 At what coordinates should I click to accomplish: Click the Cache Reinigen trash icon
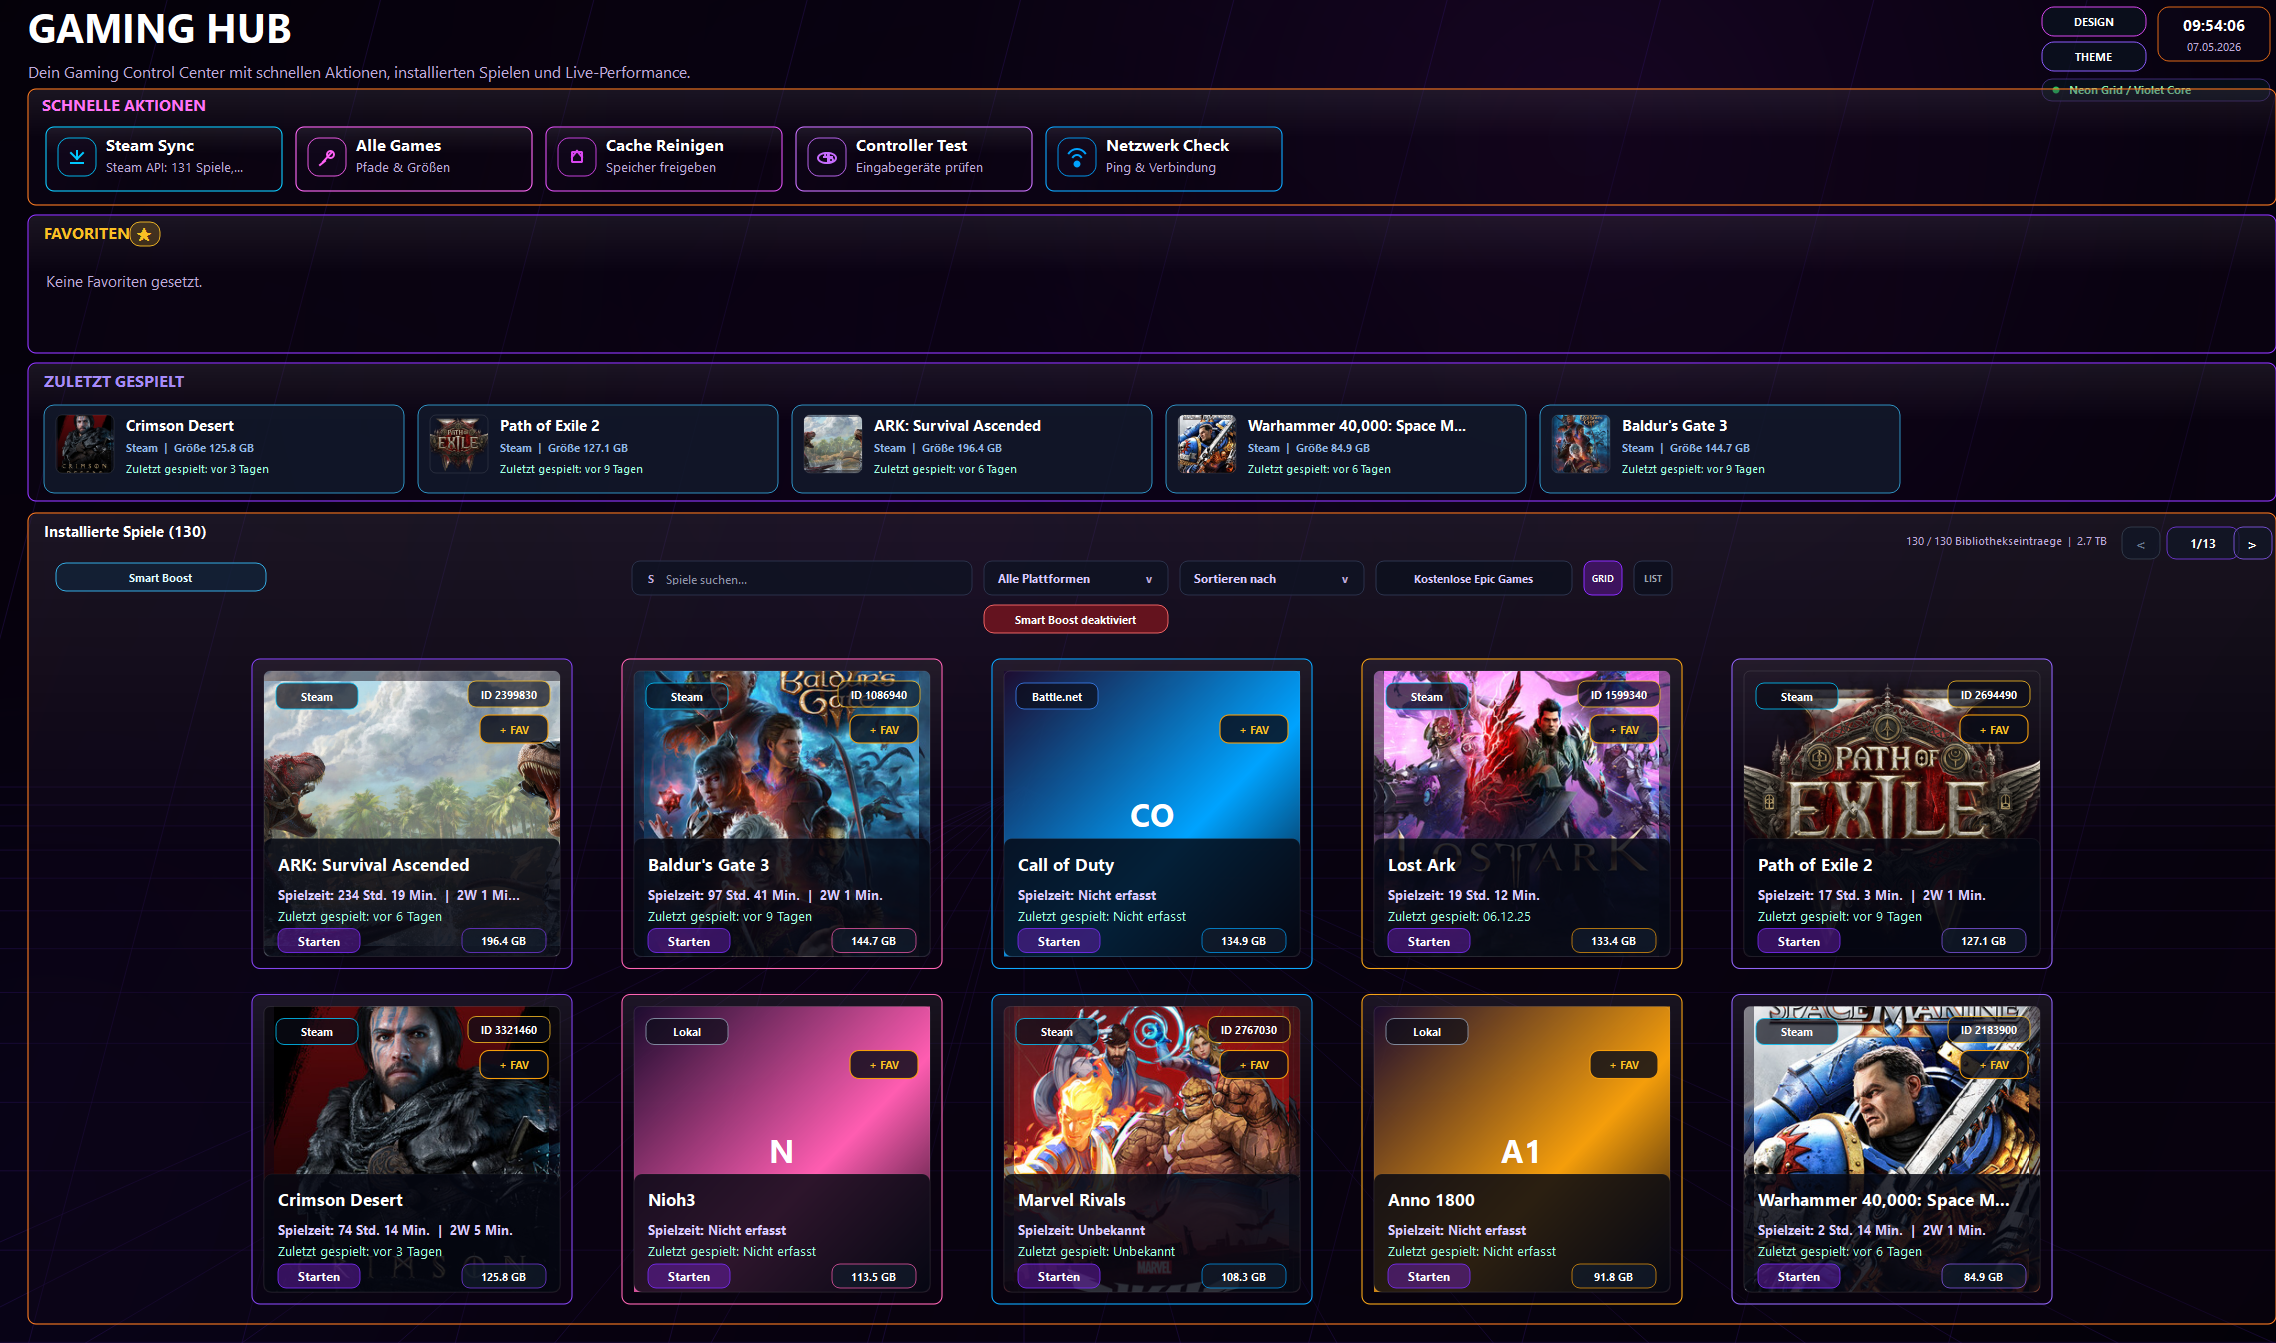(577, 157)
